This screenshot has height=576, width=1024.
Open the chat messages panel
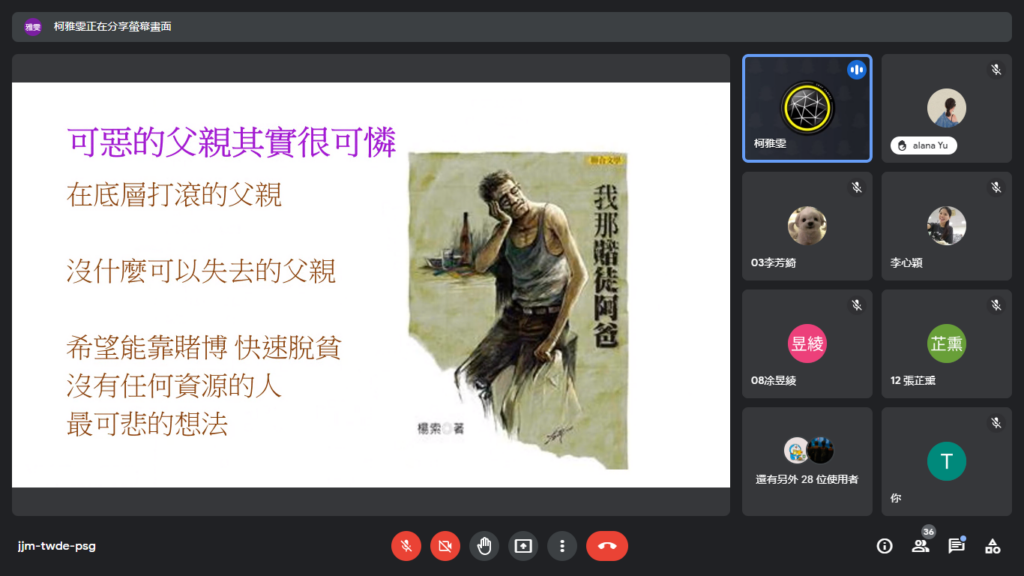pos(957,546)
